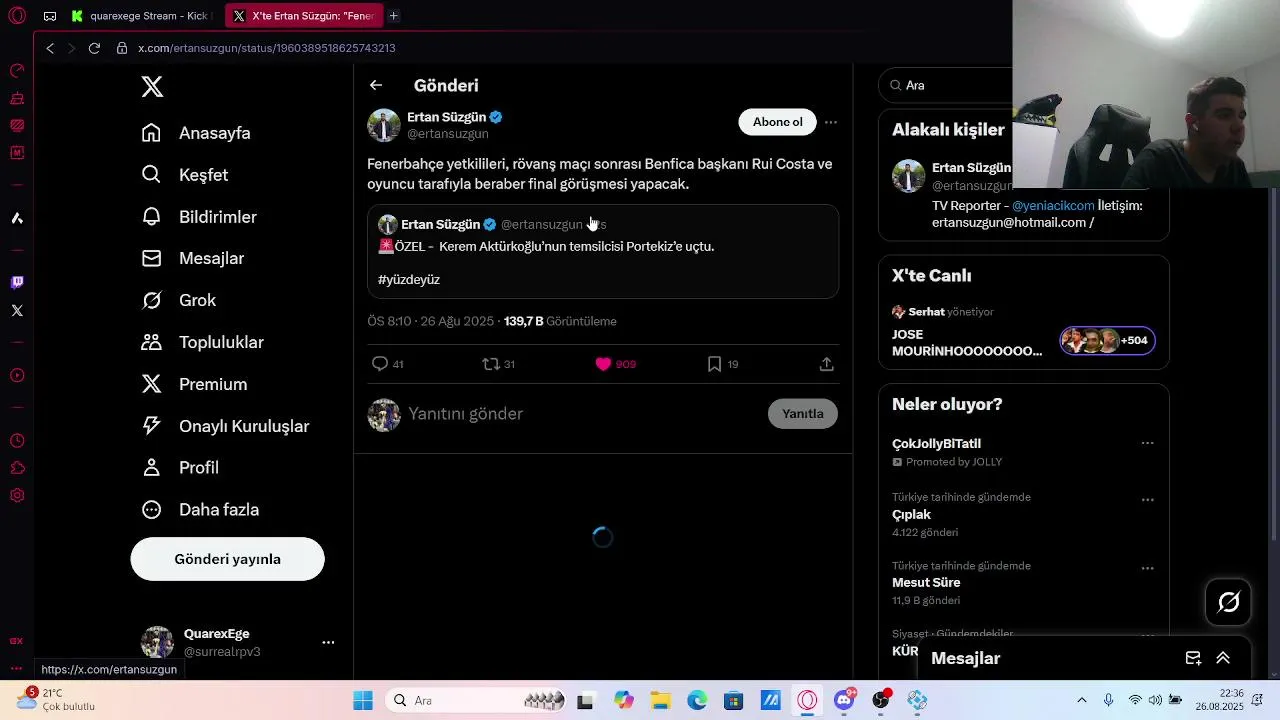Click the share post icon
This screenshot has height=720, width=1280.
(826, 364)
